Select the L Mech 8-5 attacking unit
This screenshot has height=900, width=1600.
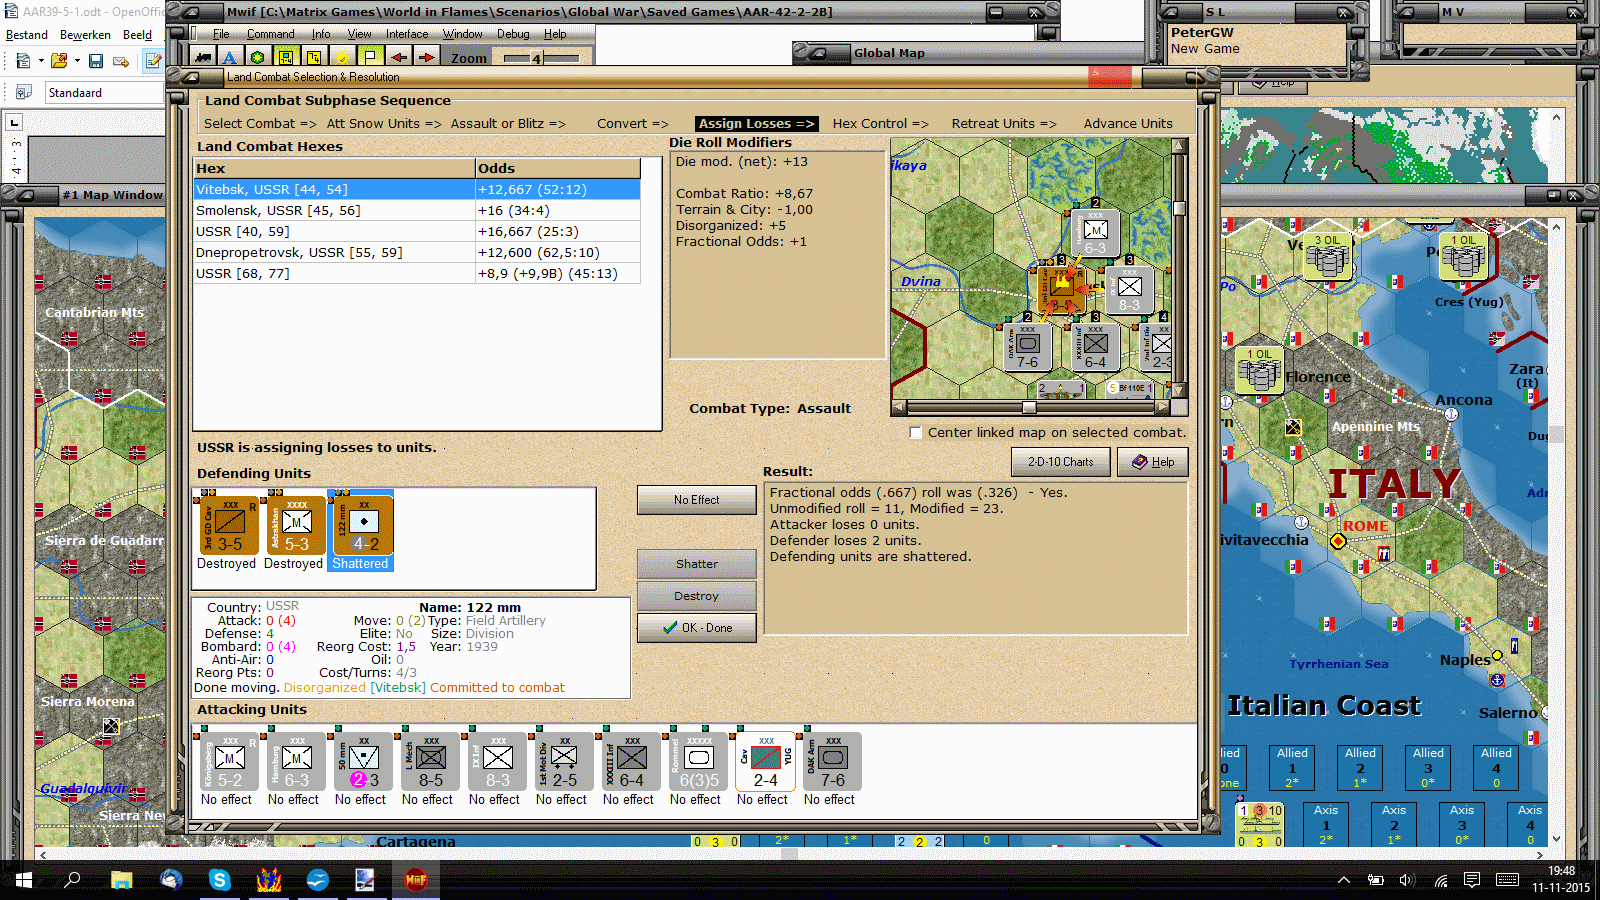point(430,762)
